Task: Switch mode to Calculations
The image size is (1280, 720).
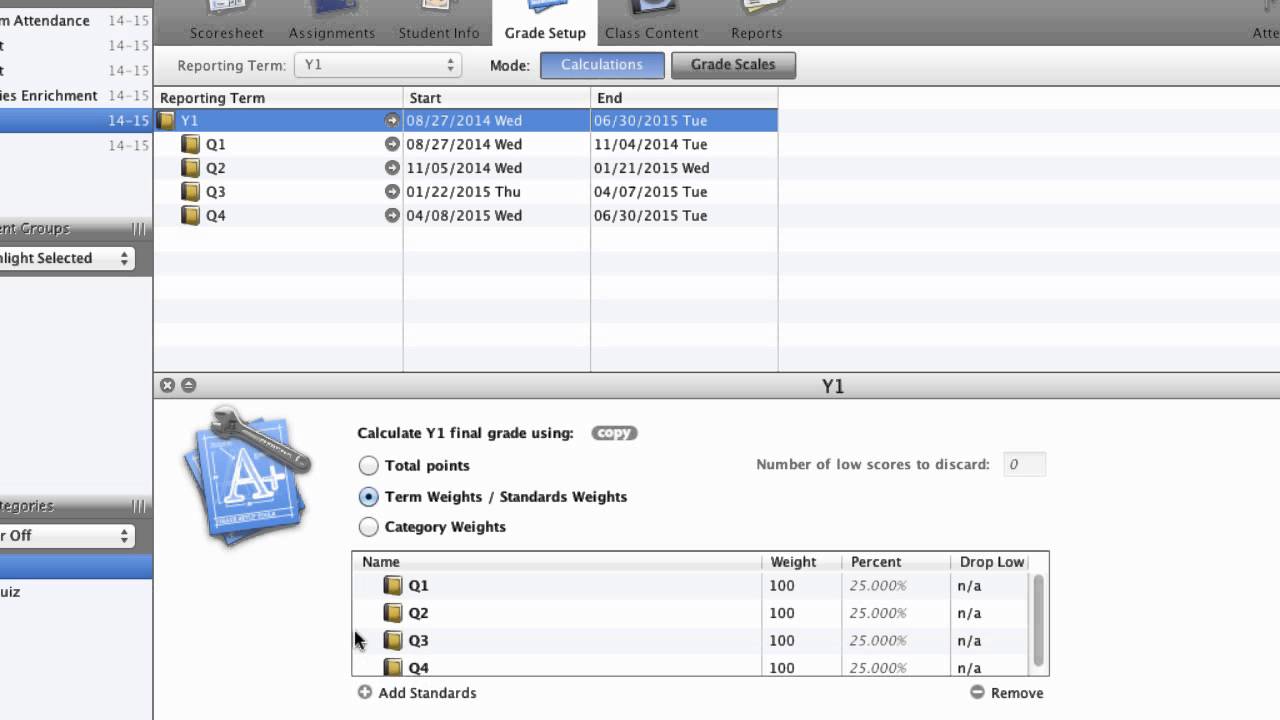Action: tap(602, 65)
